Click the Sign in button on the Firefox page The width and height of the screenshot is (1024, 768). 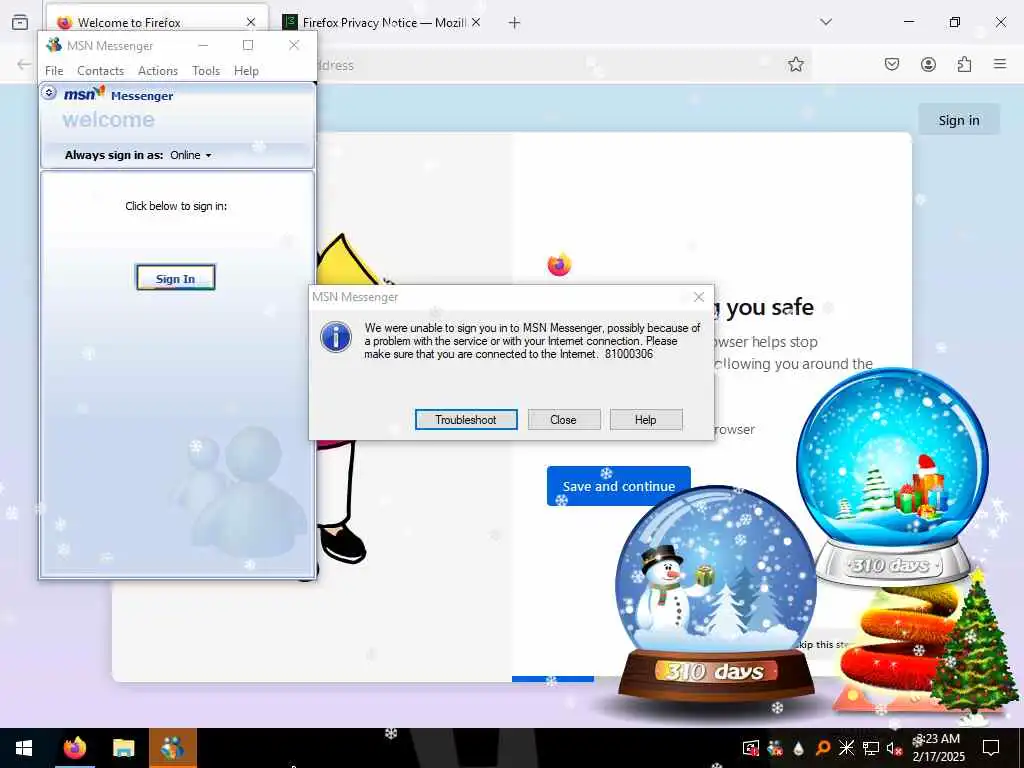pos(959,120)
